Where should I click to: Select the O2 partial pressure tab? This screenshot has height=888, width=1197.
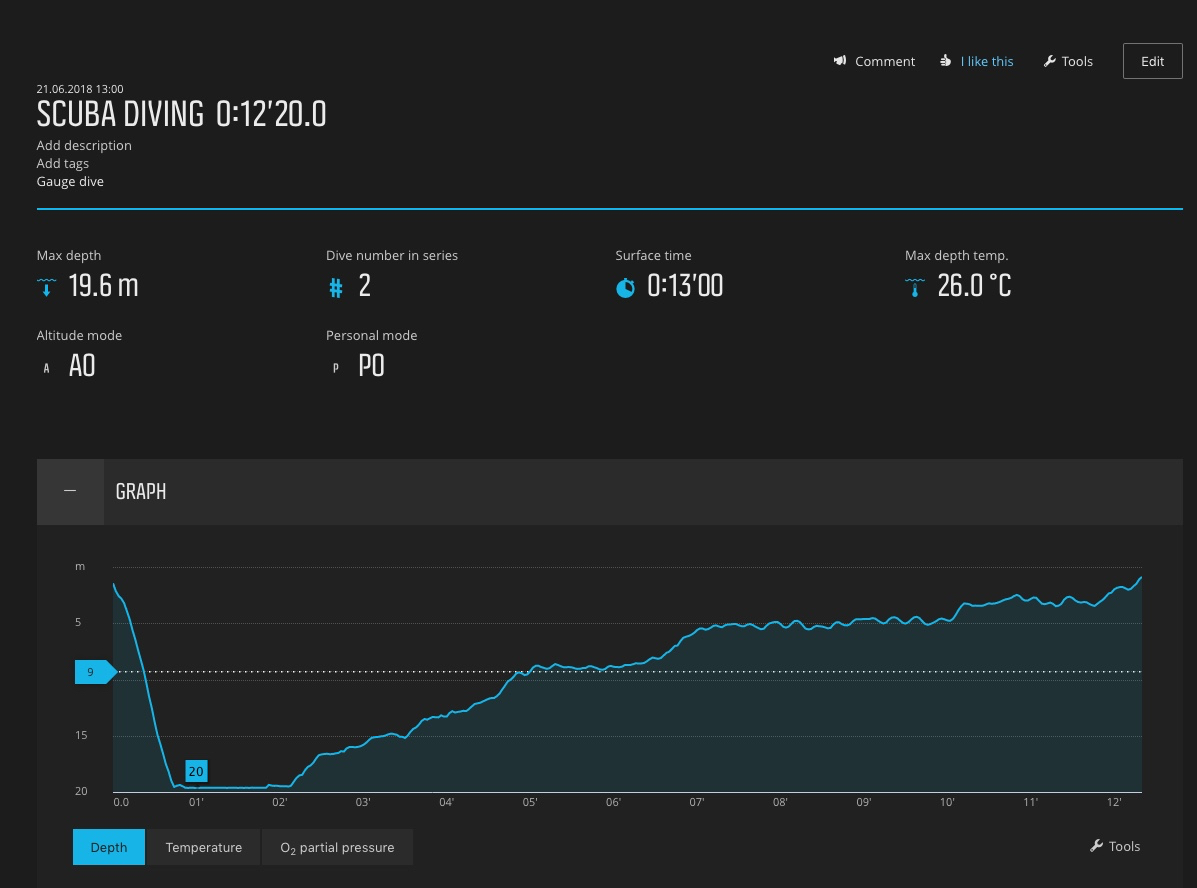337,847
